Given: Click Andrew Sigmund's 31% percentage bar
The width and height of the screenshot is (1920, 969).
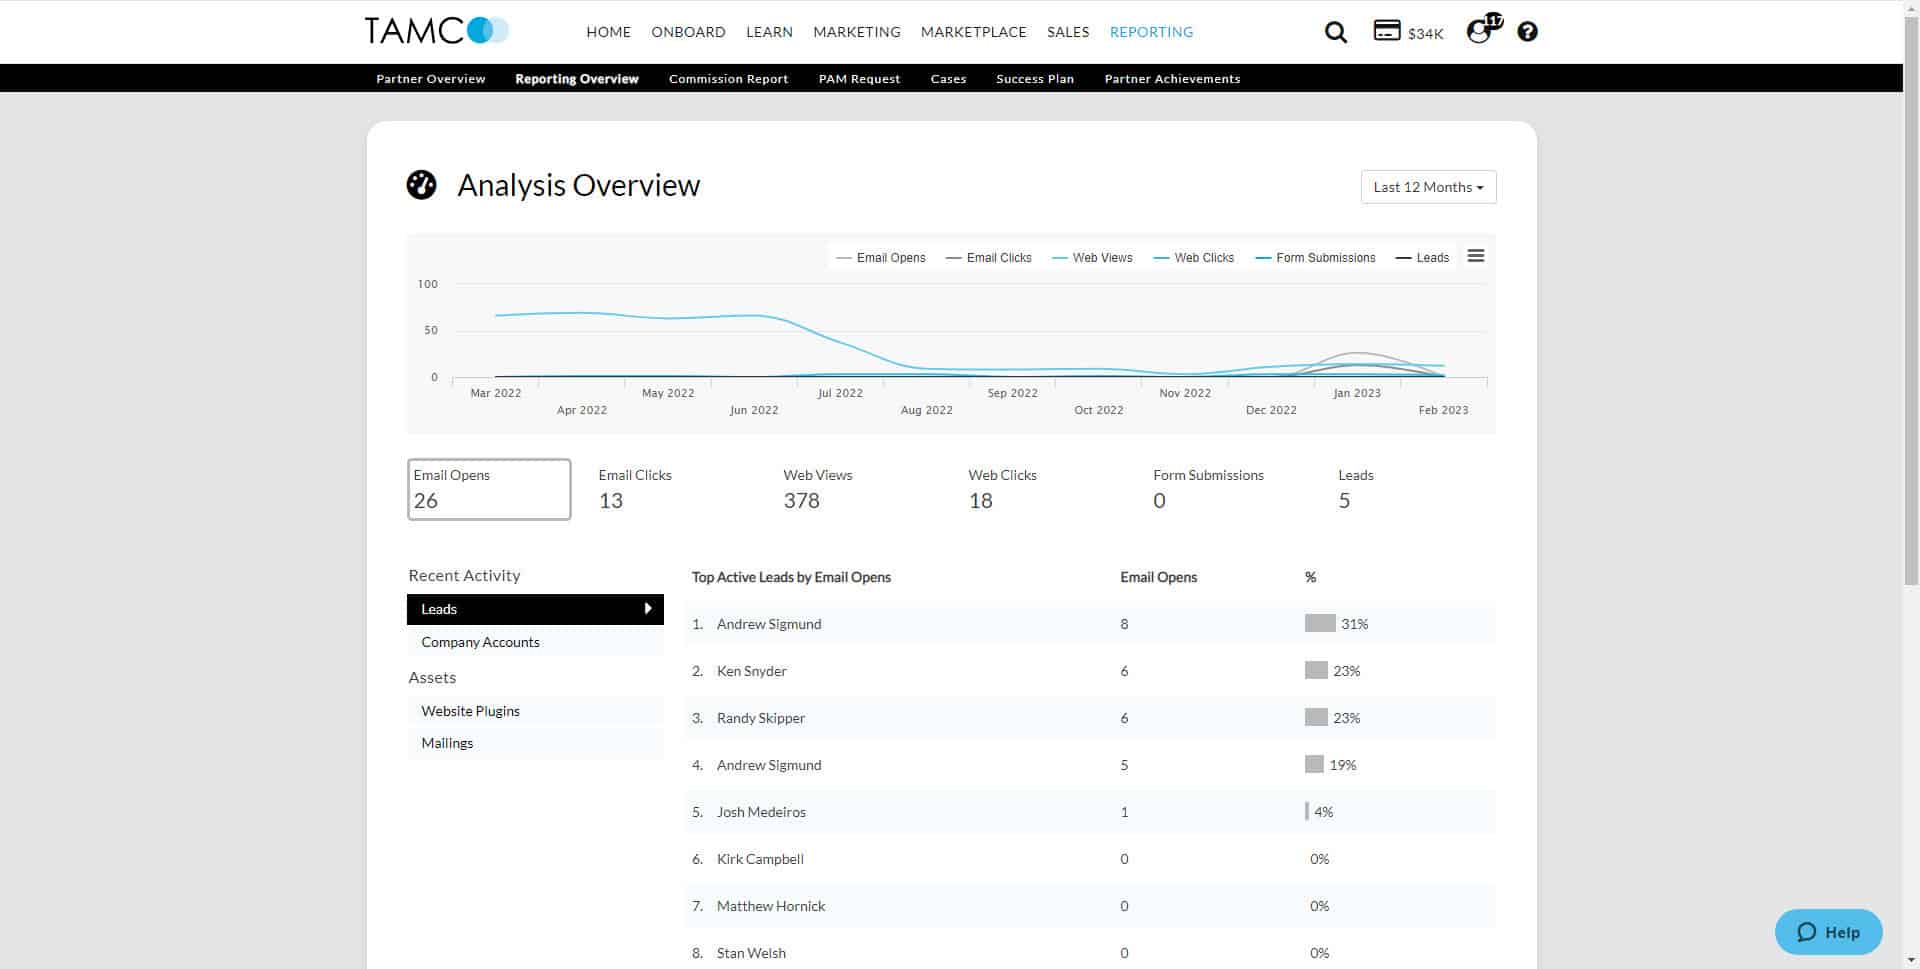Looking at the screenshot, I should pyautogui.click(x=1319, y=623).
